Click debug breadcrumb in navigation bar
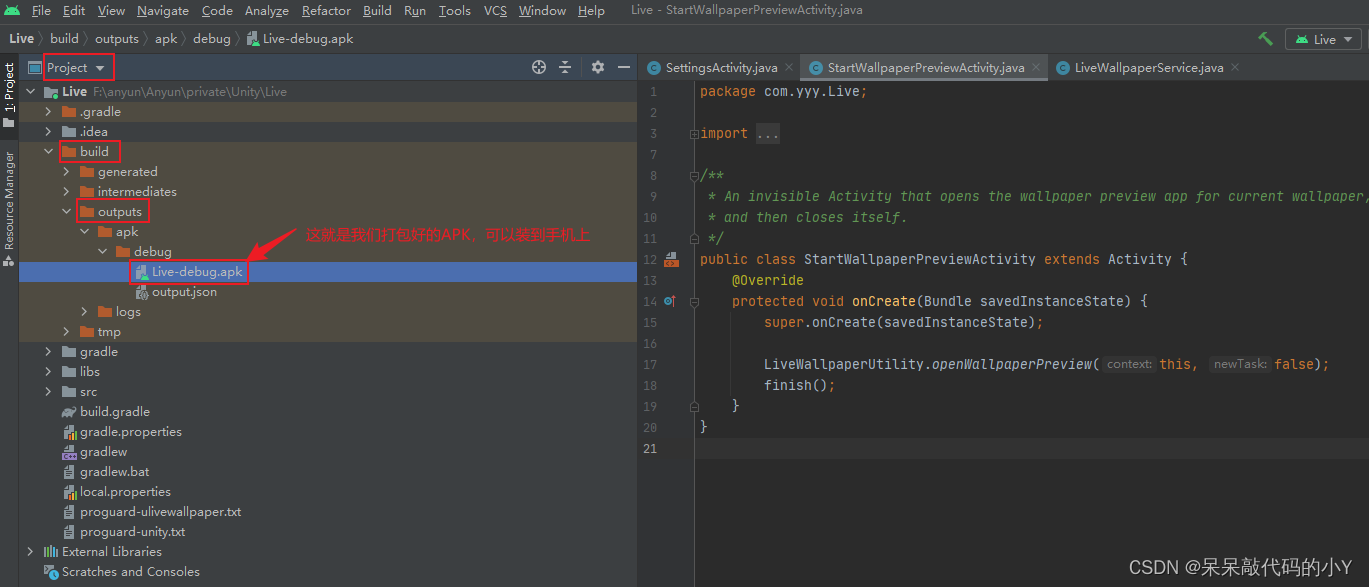 (x=211, y=39)
